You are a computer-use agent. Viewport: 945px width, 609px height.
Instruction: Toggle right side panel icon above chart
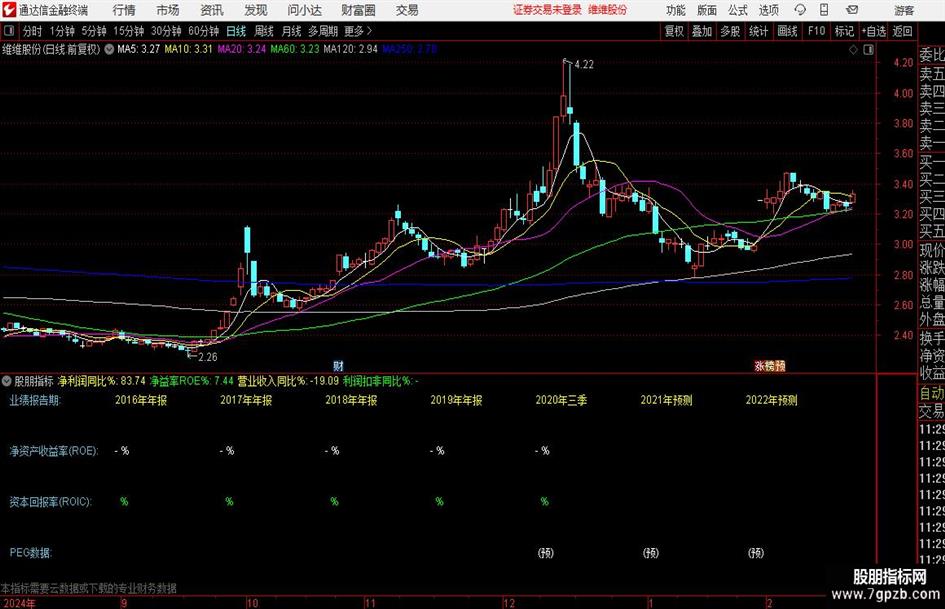click(x=868, y=50)
